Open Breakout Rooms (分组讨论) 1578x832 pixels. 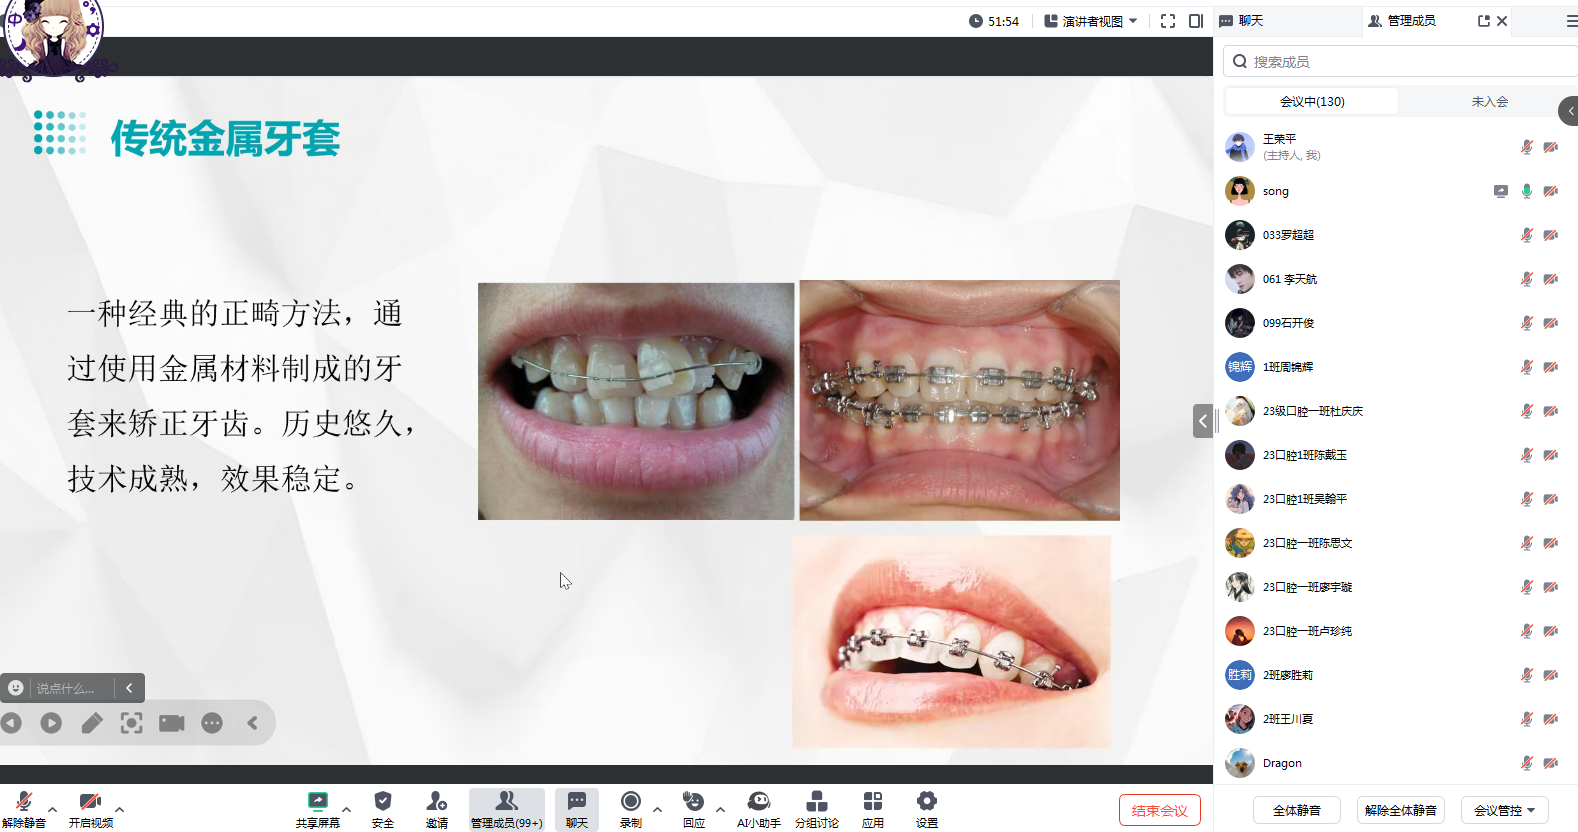tap(816, 802)
